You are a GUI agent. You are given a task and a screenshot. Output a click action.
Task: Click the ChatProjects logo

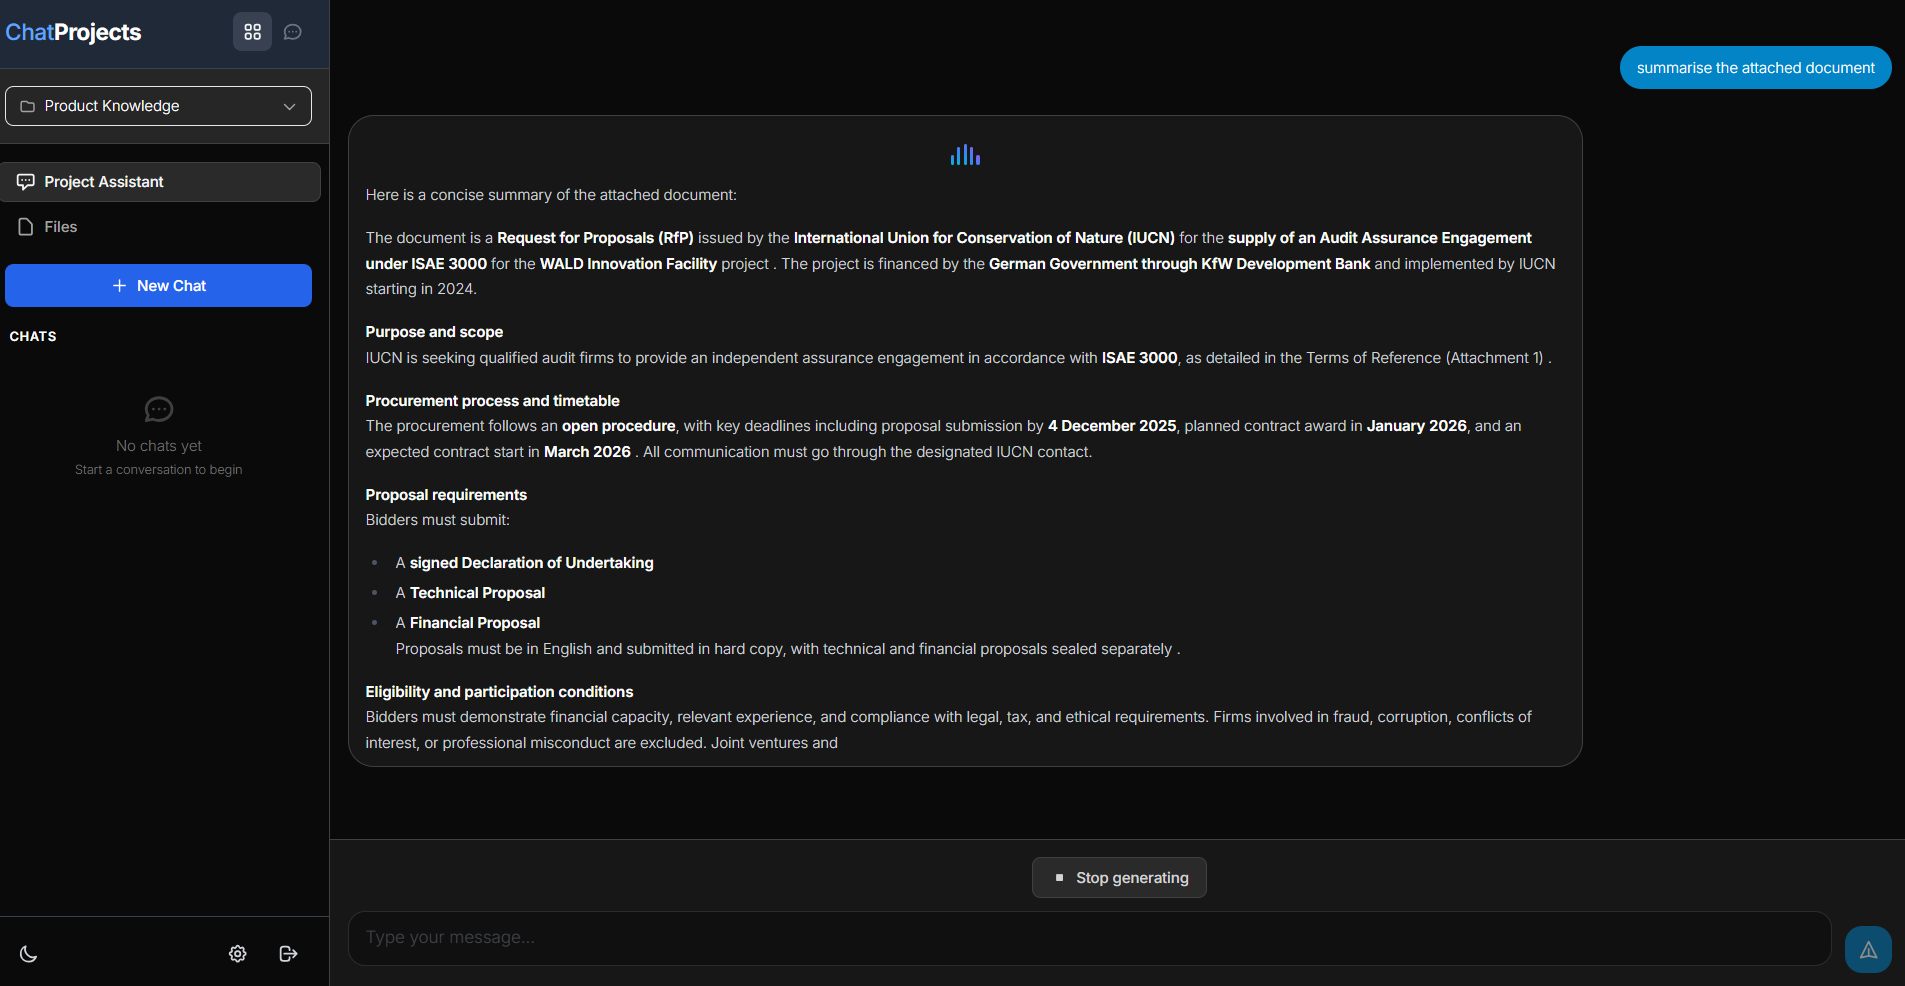(x=73, y=32)
